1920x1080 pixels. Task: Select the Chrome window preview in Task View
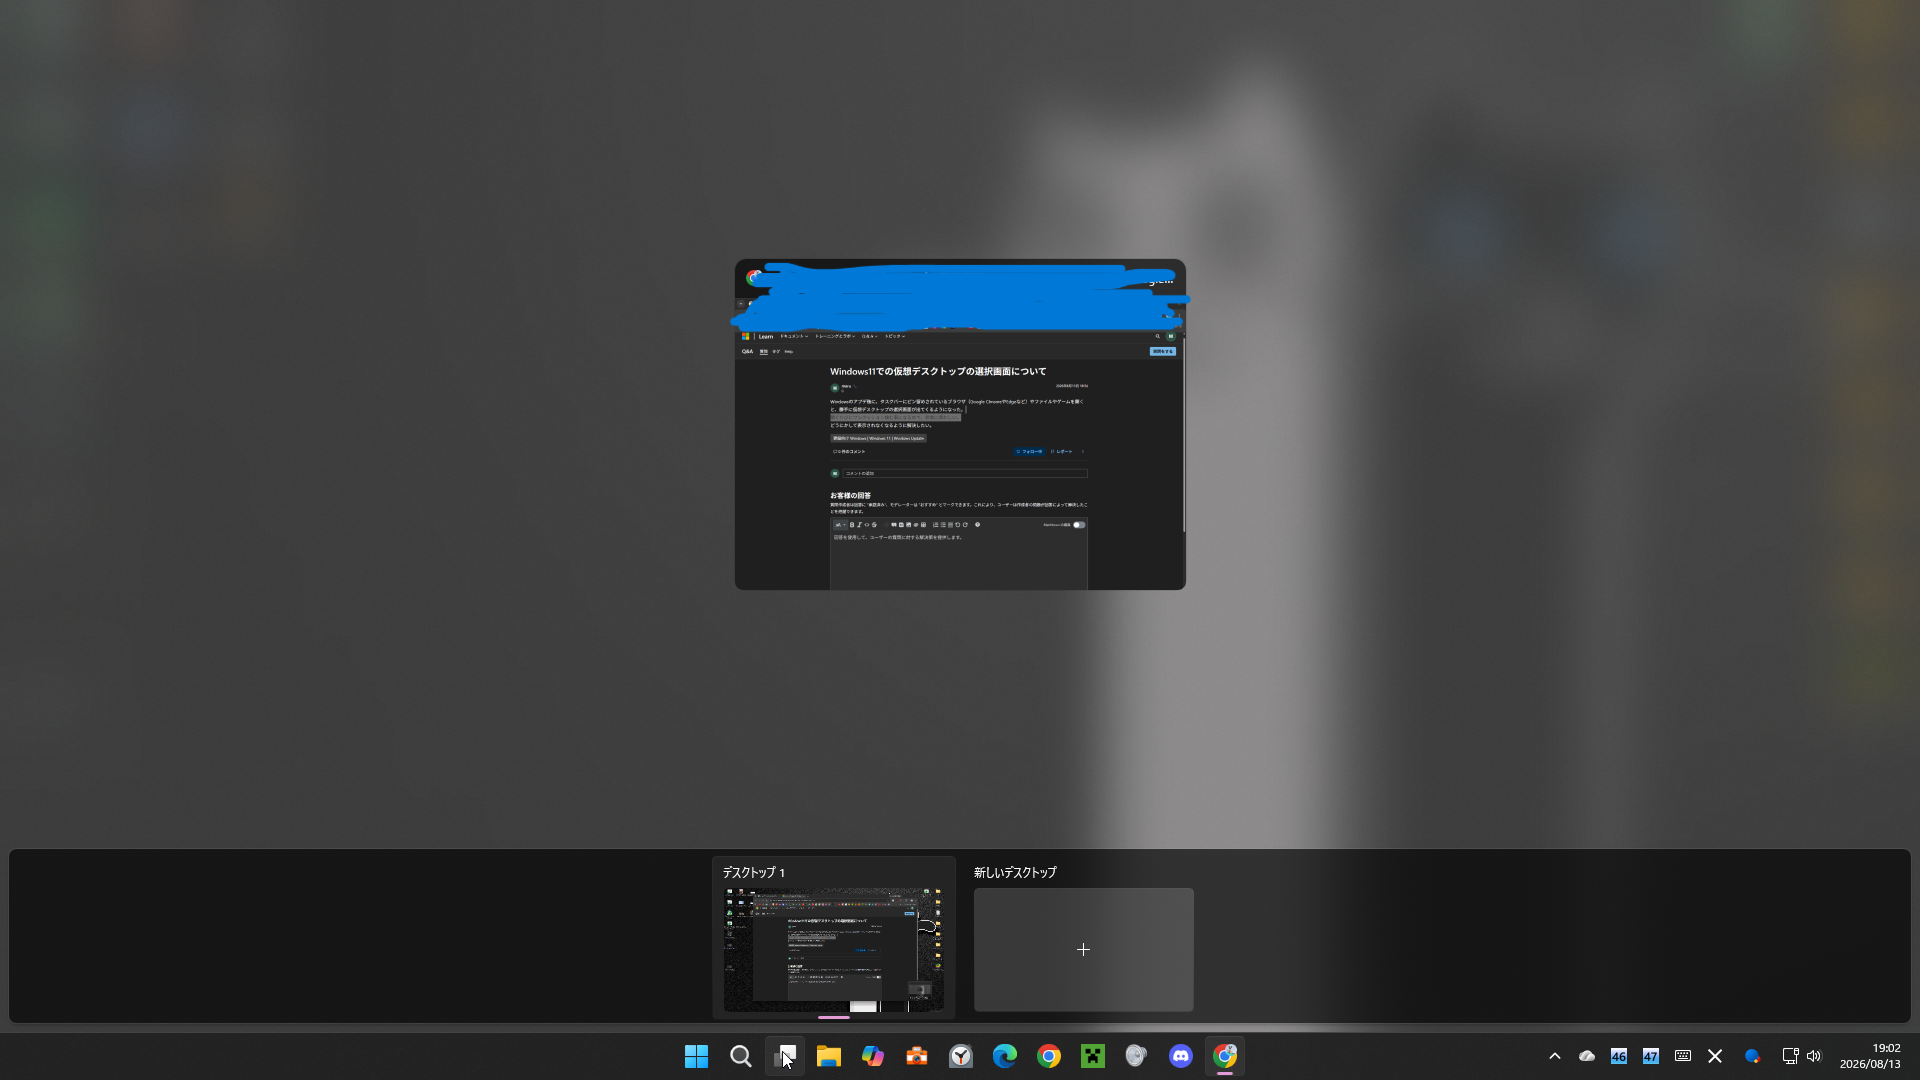click(960, 425)
